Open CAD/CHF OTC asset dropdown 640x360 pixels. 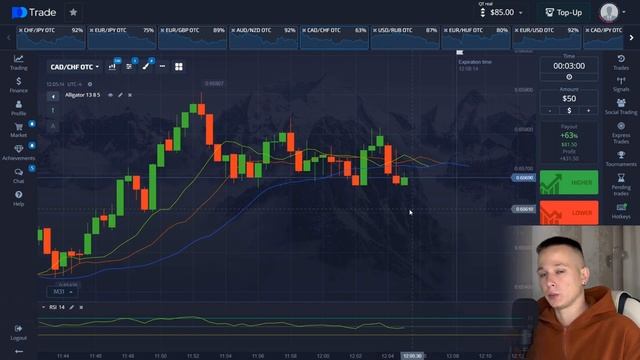pos(75,67)
